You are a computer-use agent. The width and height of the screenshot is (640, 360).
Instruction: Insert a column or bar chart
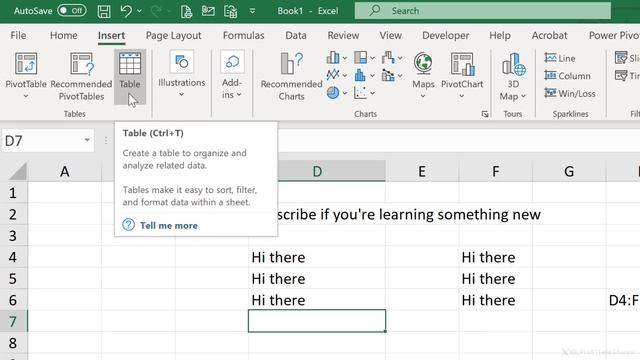pyautogui.click(x=337, y=58)
